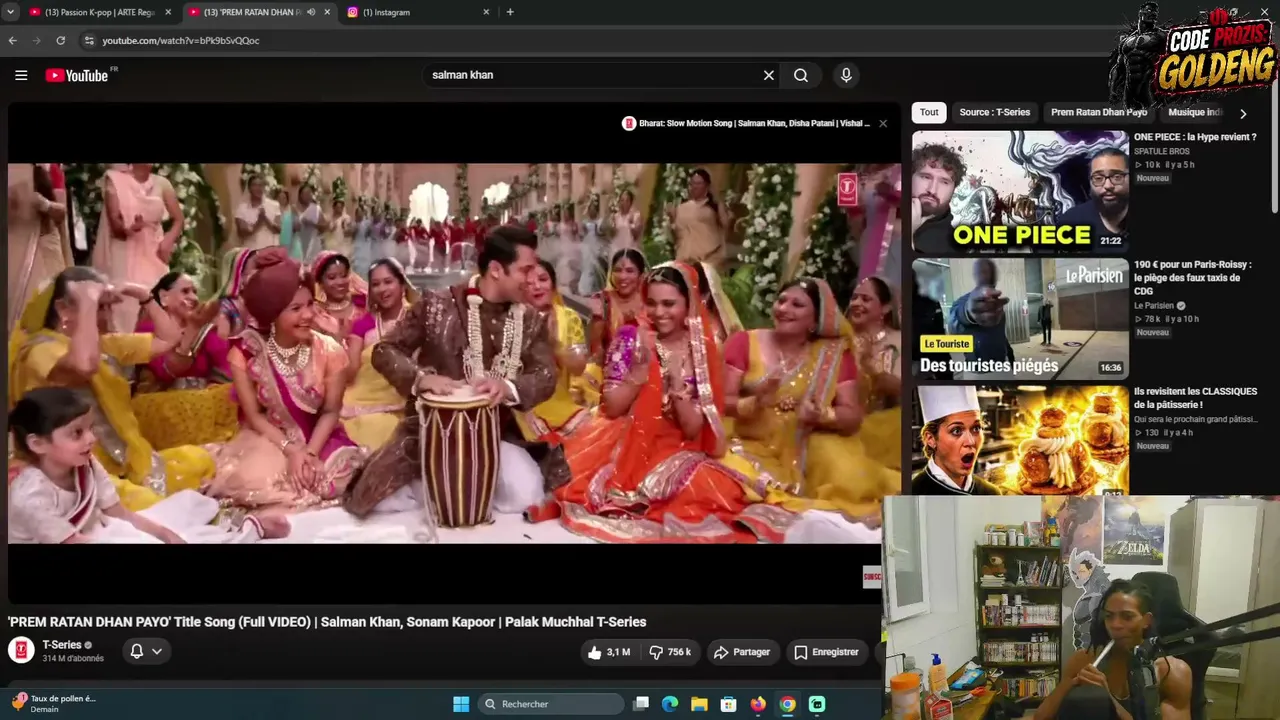Open the Windows Start menu
The height and width of the screenshot is (720, 1280).
pos(461,704)
